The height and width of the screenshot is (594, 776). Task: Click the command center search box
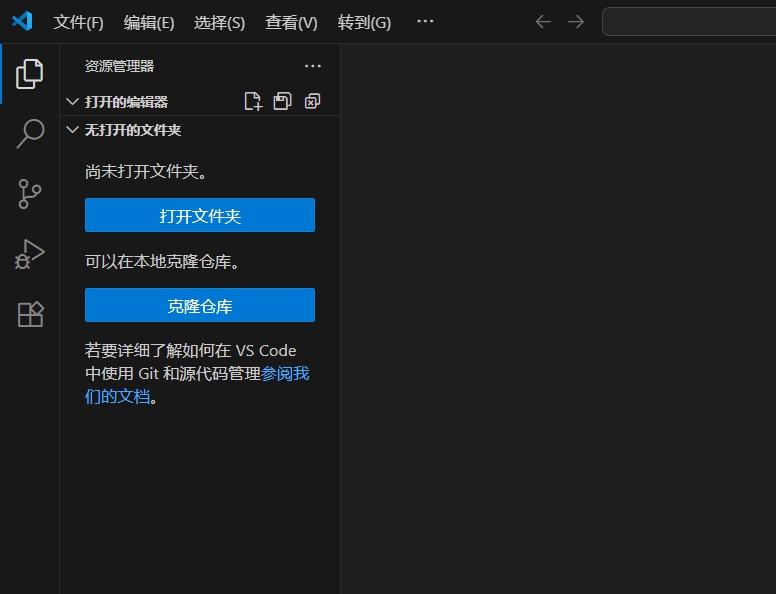(689, 22)
